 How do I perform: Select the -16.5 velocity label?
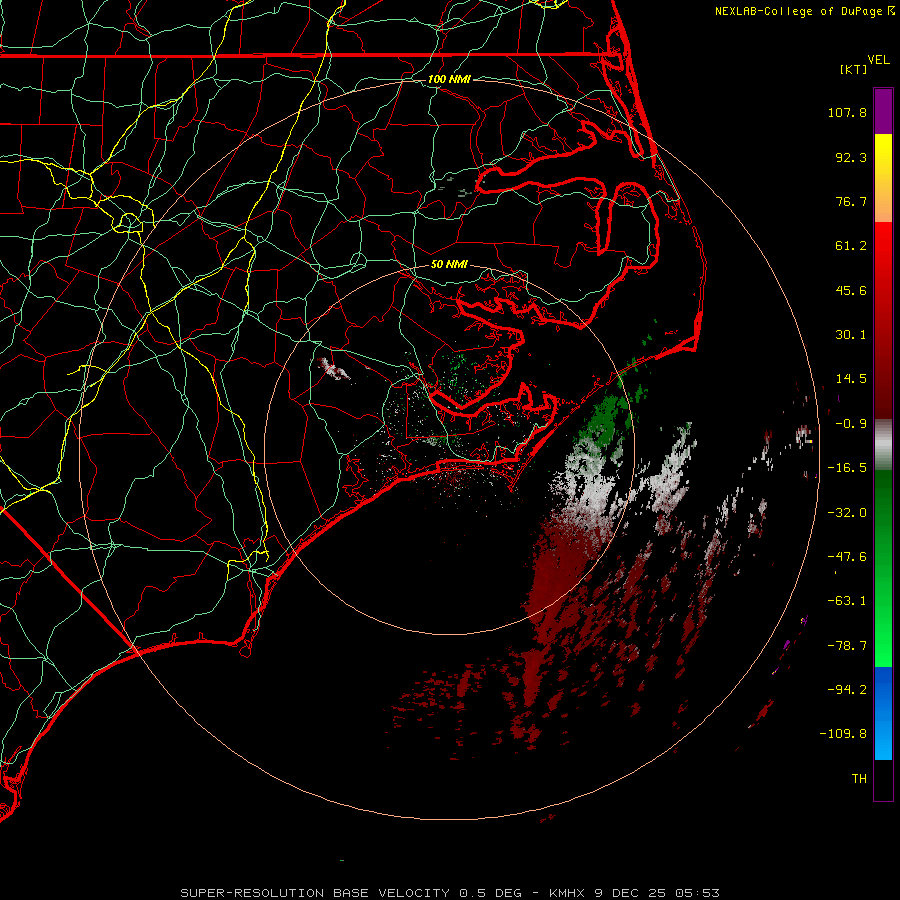coord(847,468)
